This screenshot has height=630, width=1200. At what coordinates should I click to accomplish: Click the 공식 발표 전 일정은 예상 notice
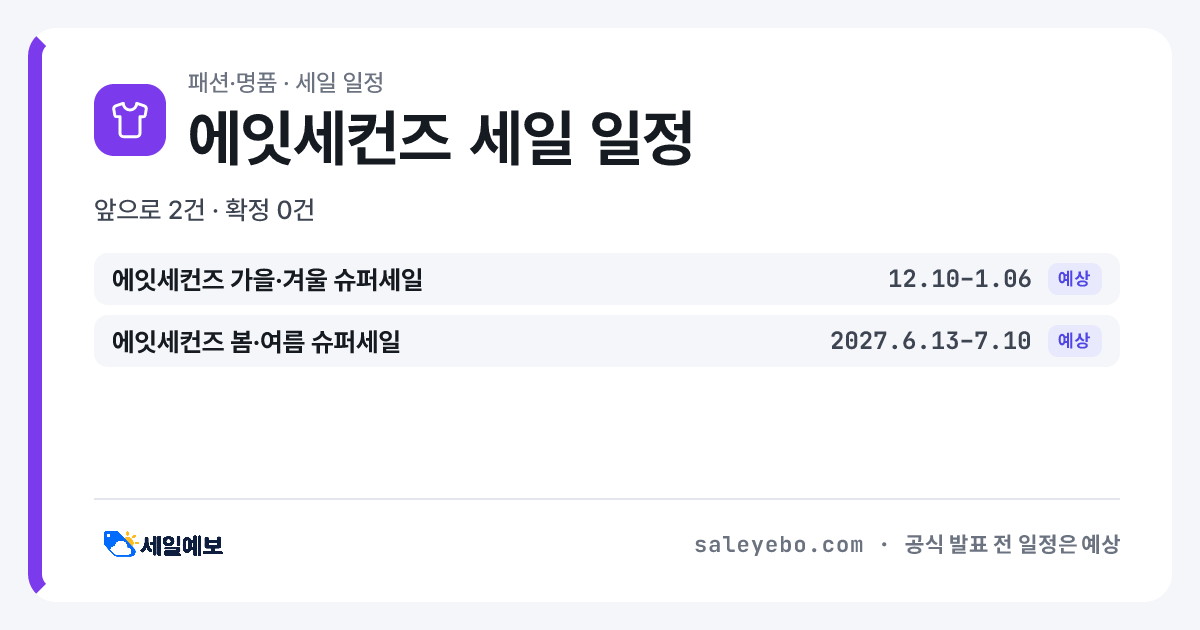coord(1012,545)
